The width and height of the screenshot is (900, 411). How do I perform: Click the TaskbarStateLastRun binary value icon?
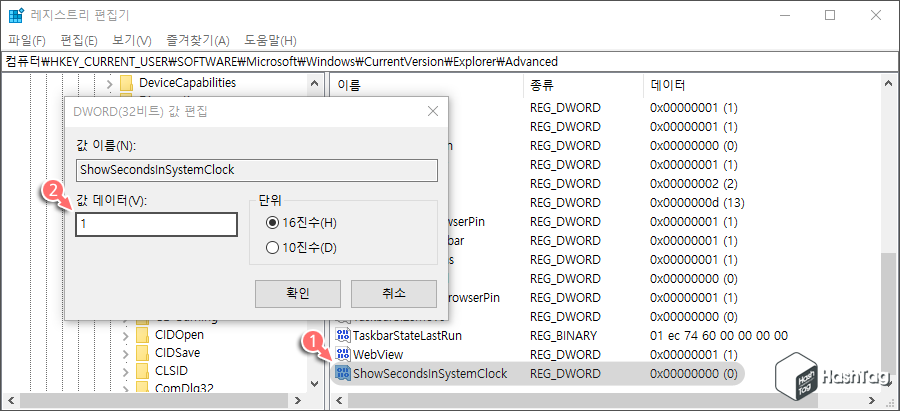(343, 335)
